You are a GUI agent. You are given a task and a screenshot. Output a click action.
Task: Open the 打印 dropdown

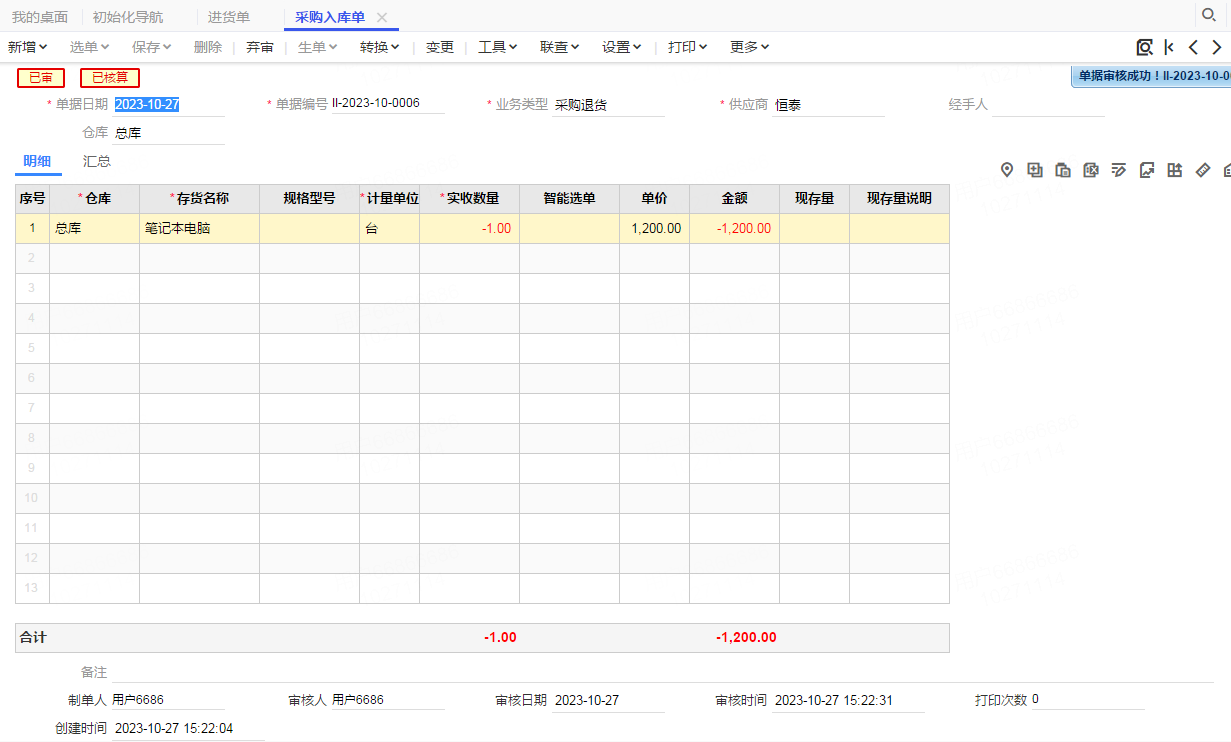point(688,47)
